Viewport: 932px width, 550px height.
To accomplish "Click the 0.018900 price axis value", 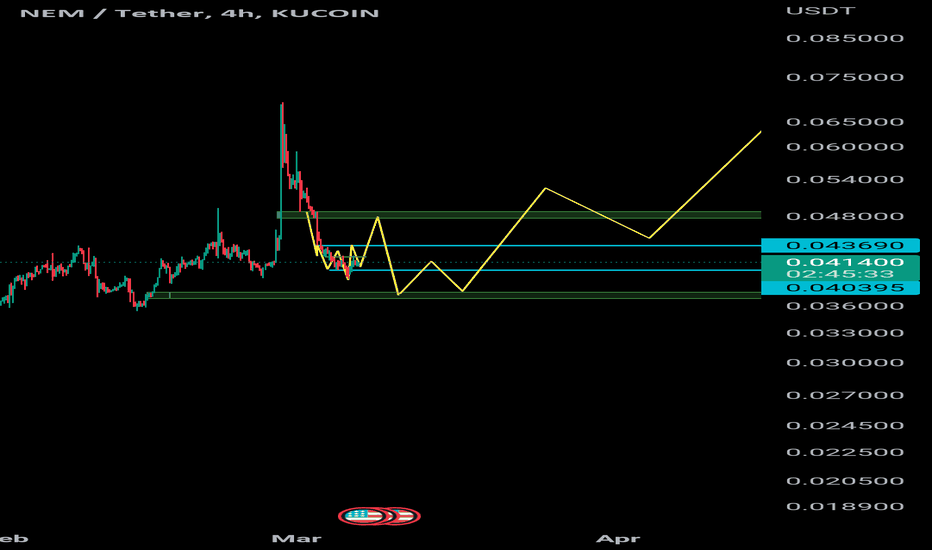I will tap(845, 507).
